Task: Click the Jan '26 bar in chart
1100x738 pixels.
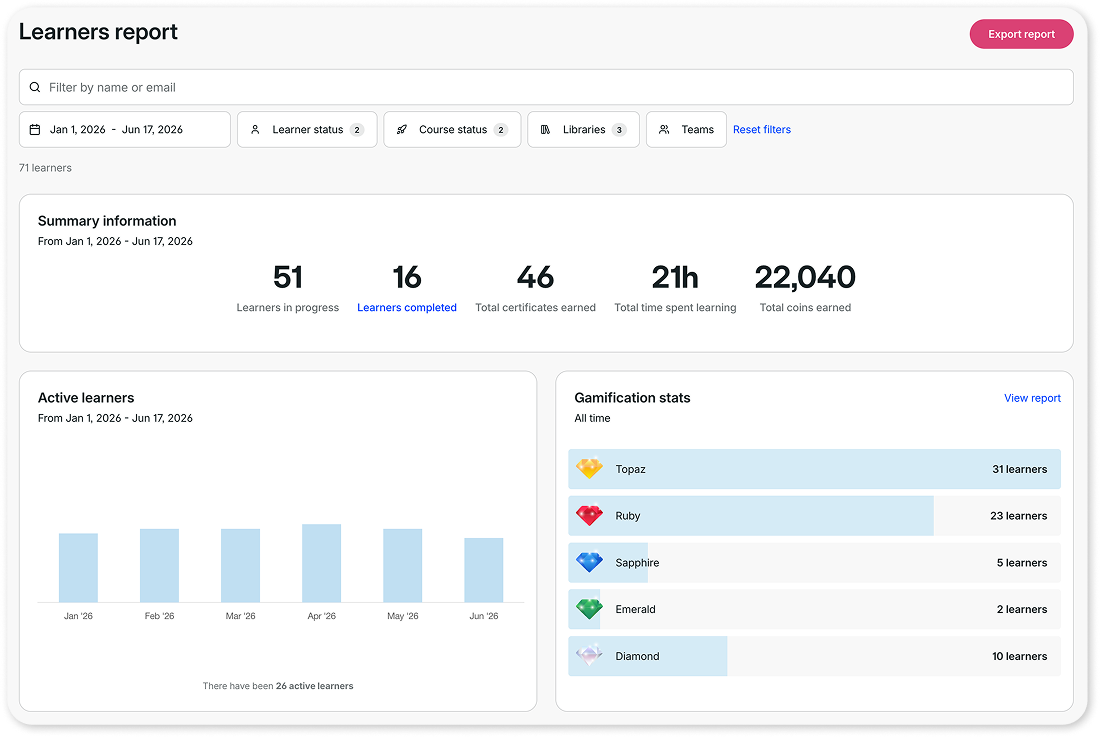Action: [x=78, y=568]
